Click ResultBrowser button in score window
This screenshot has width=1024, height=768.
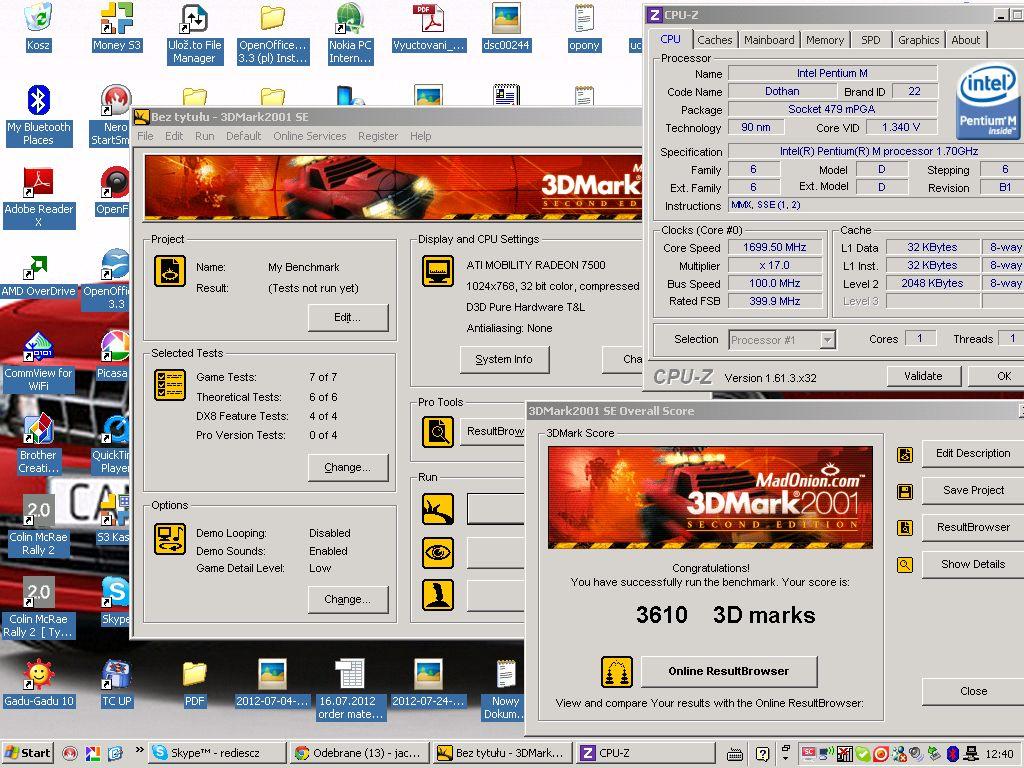click(973, 527)
